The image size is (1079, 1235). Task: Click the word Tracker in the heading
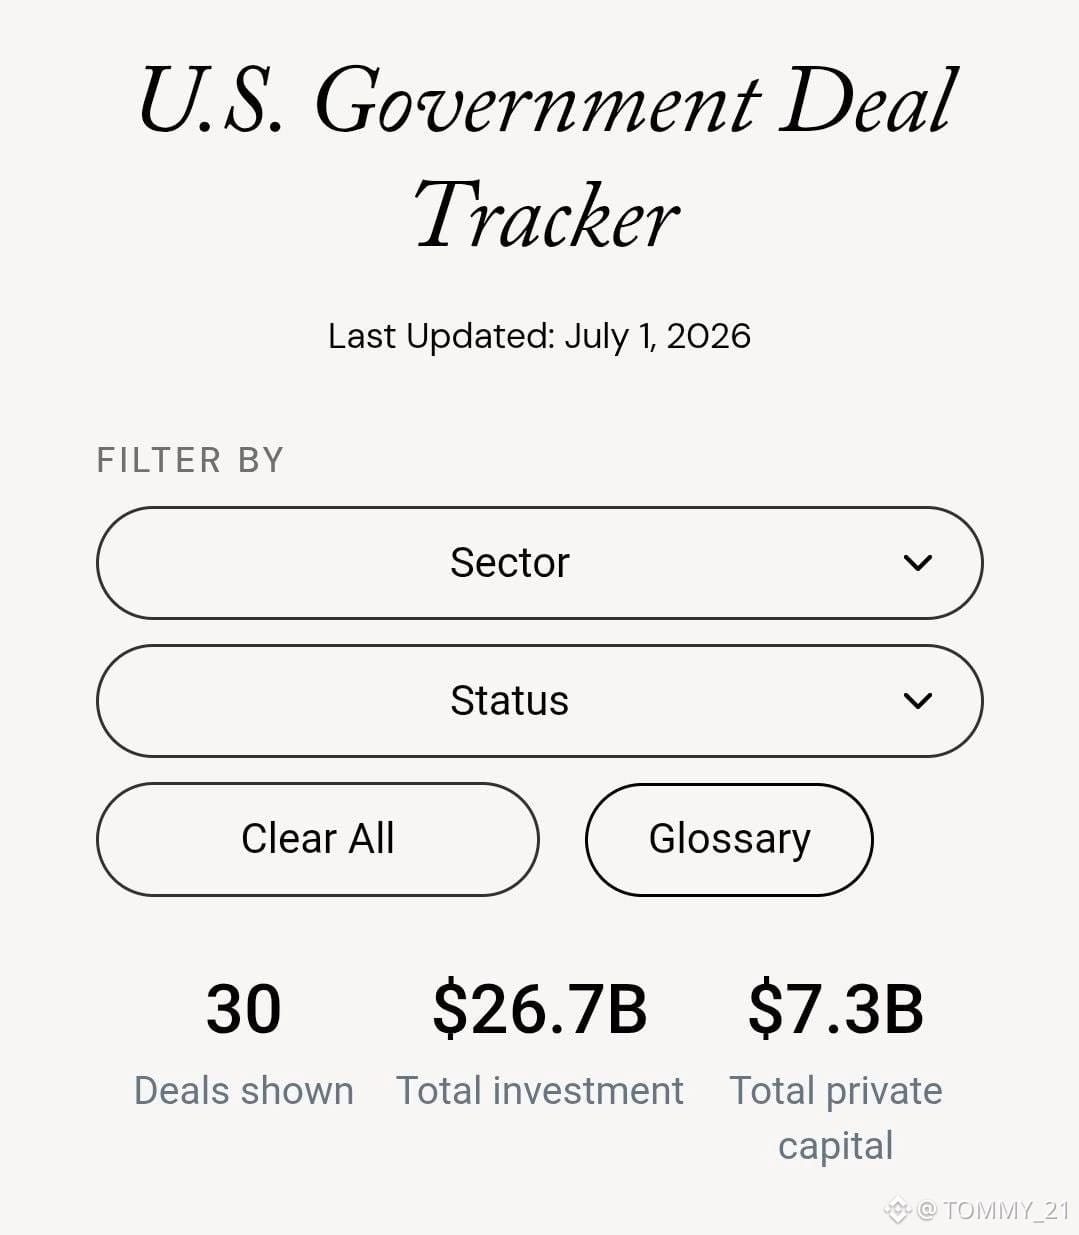(x=547, y=215)
